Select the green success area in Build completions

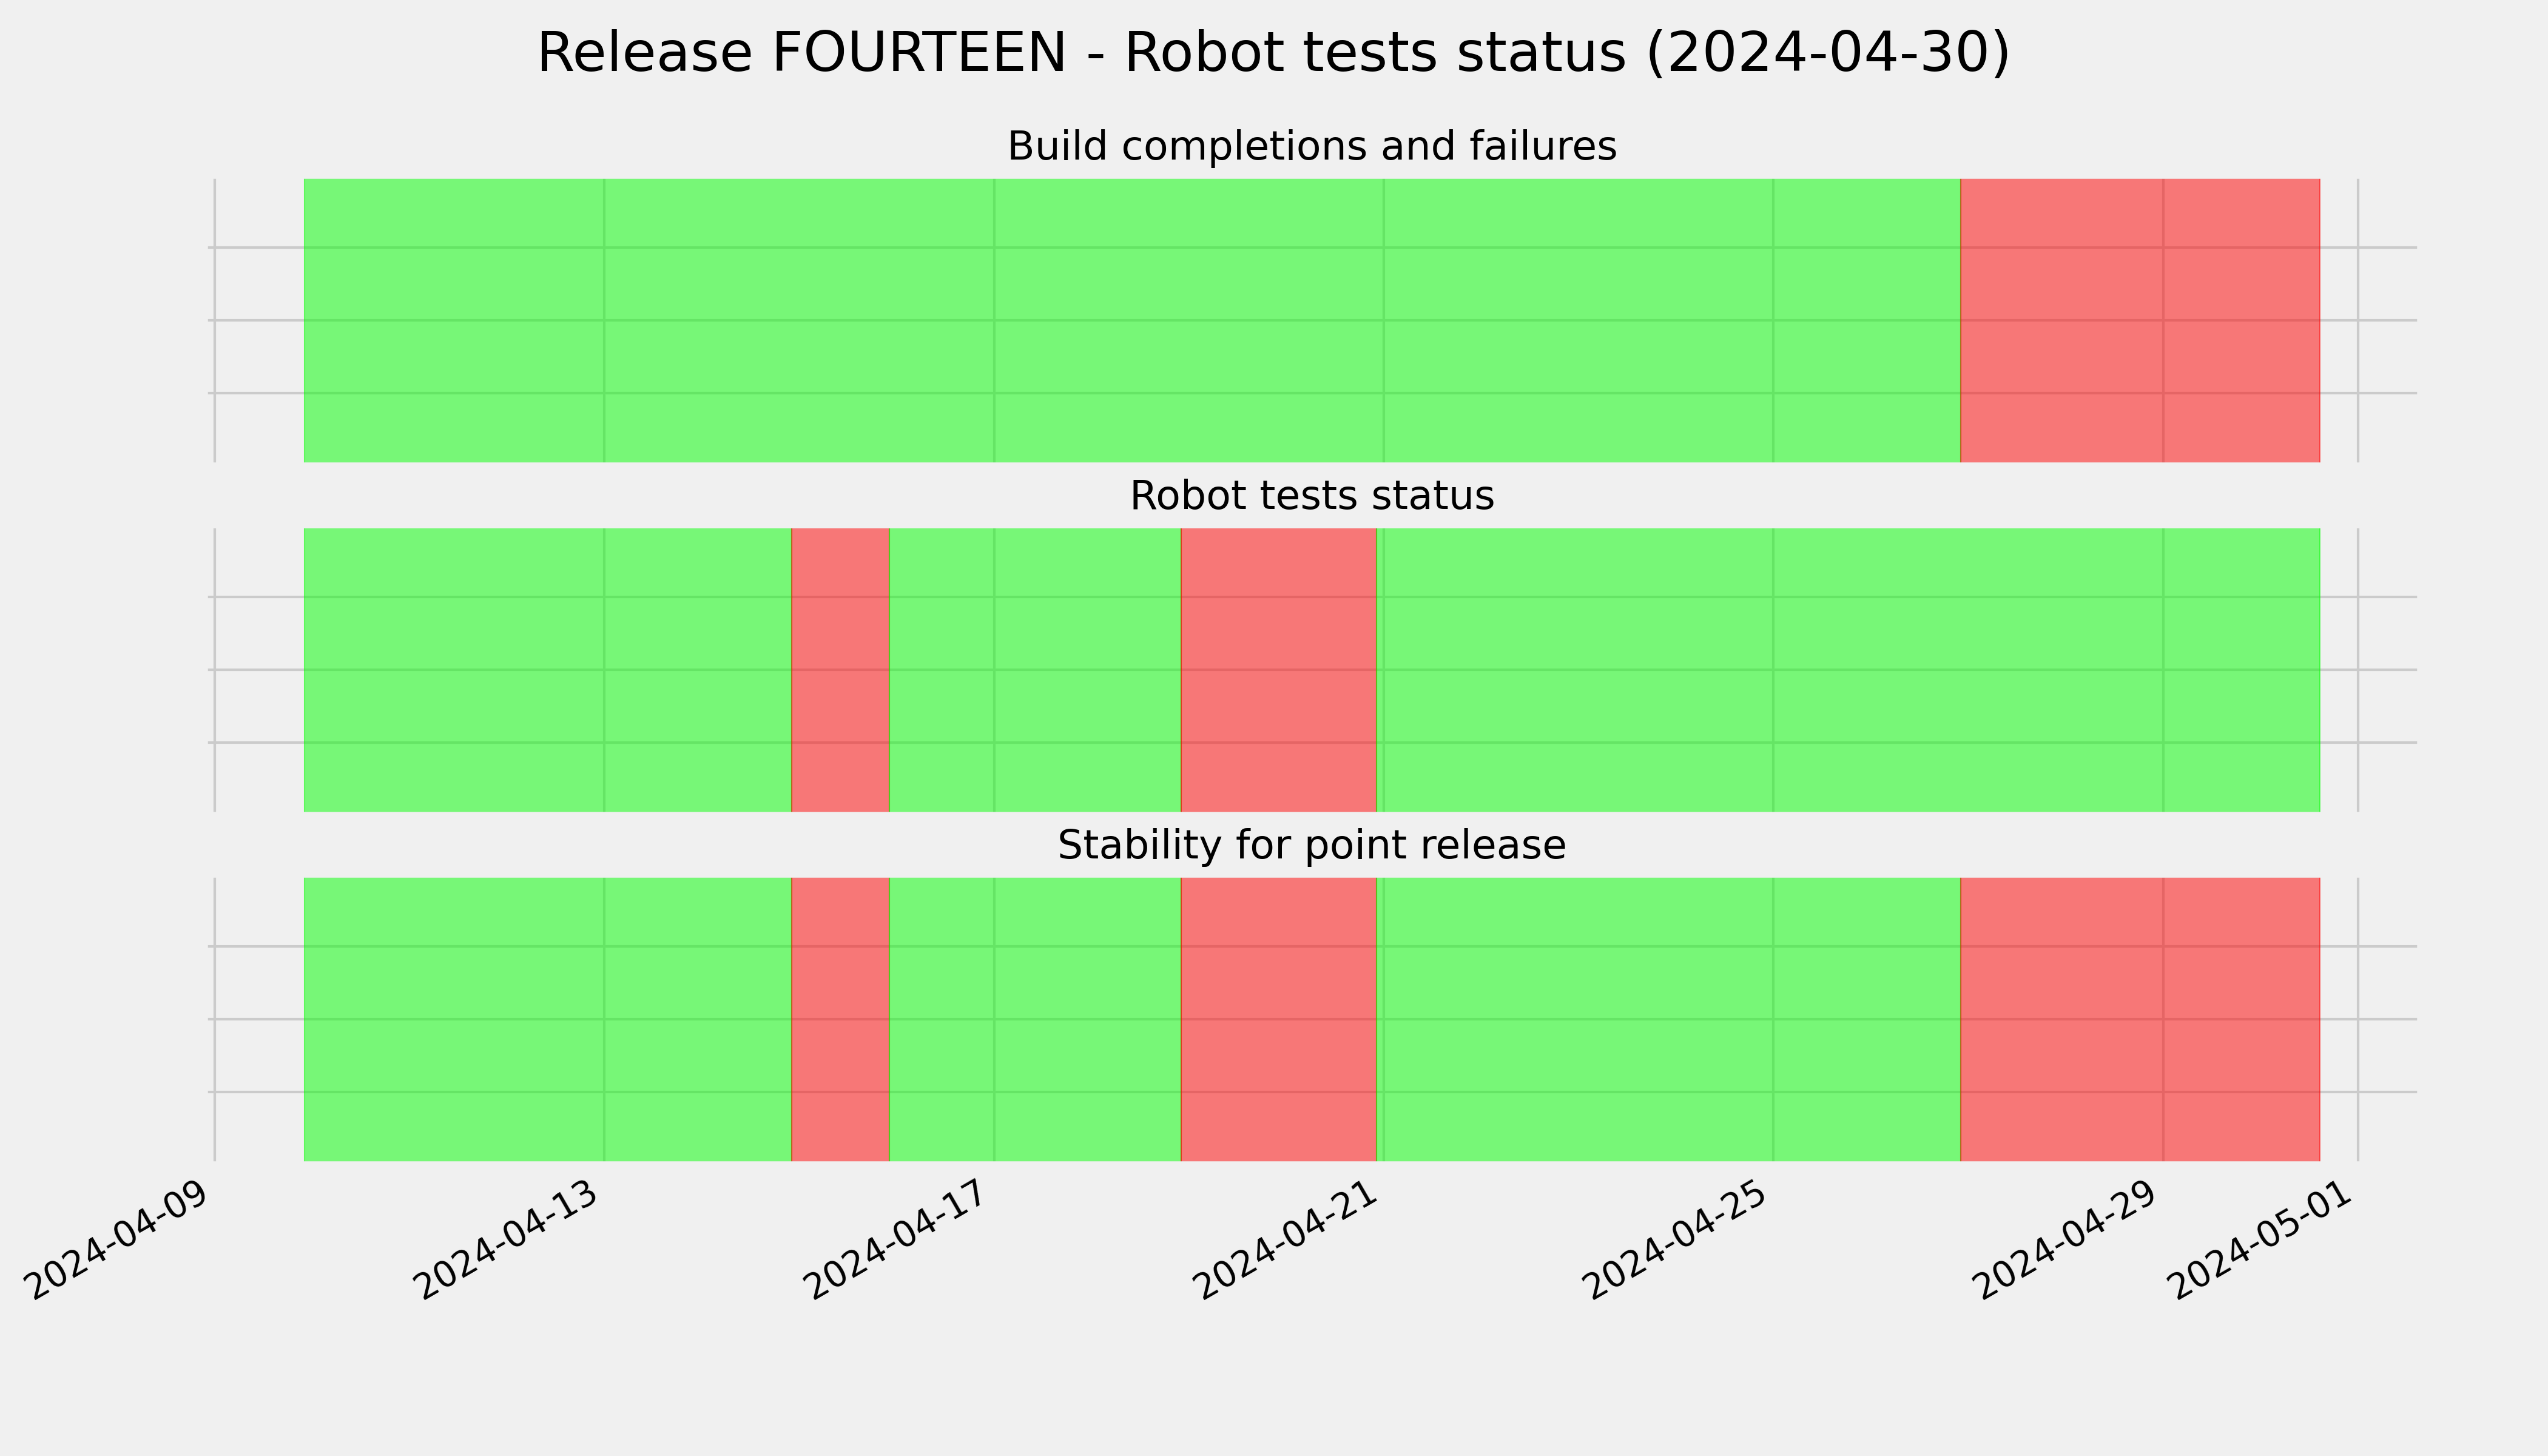1132,320
